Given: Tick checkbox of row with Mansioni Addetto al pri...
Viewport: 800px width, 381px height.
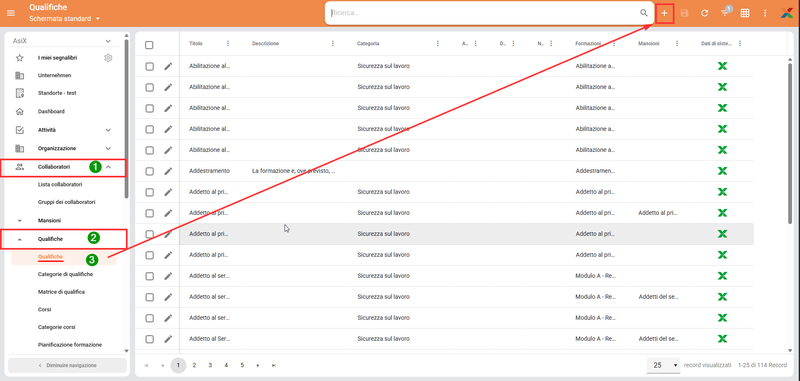Looking at the screenshot, I should coord(149,213).
